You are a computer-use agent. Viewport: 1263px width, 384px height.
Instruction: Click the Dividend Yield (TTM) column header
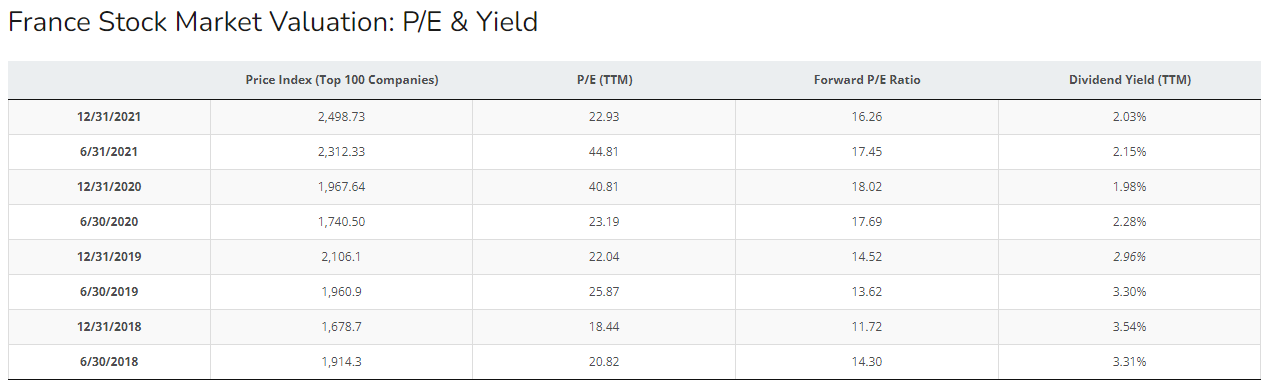[x=1129, y=80]
